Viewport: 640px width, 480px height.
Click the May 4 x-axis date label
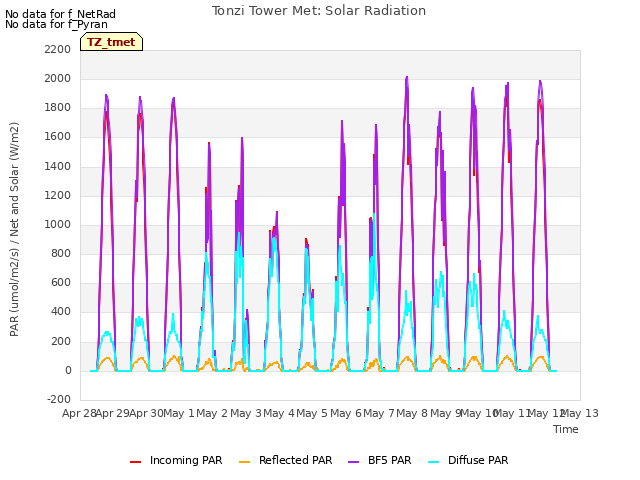coord(279,413)
